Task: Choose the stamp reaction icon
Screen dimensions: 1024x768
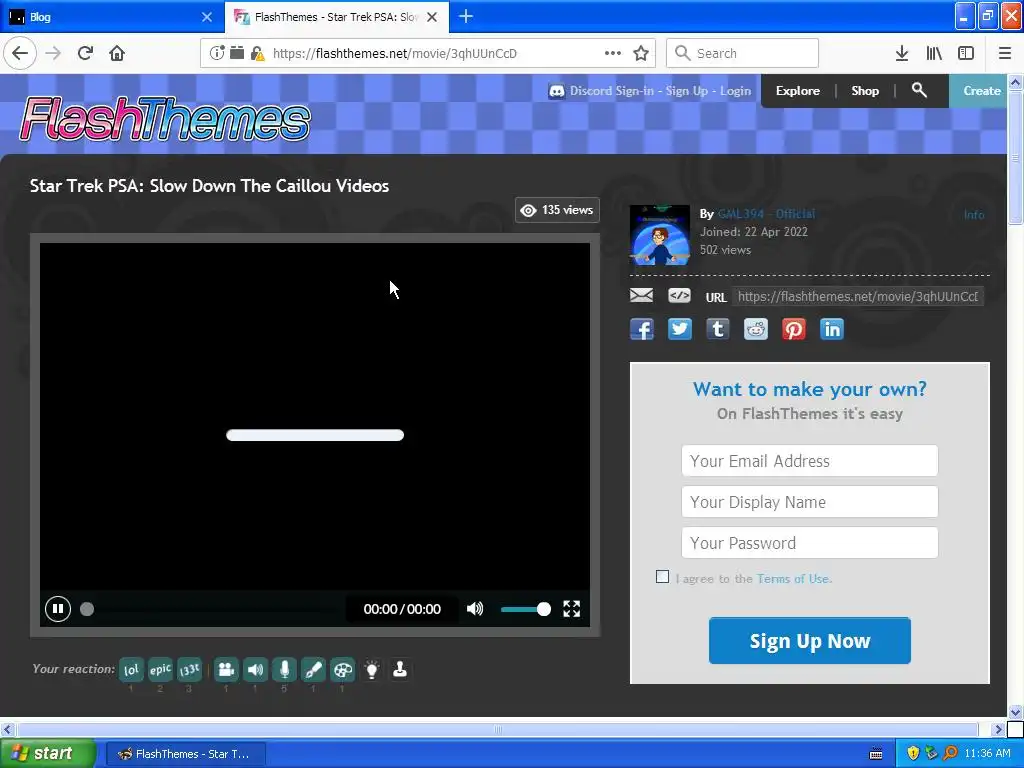Action: (400, 669)
